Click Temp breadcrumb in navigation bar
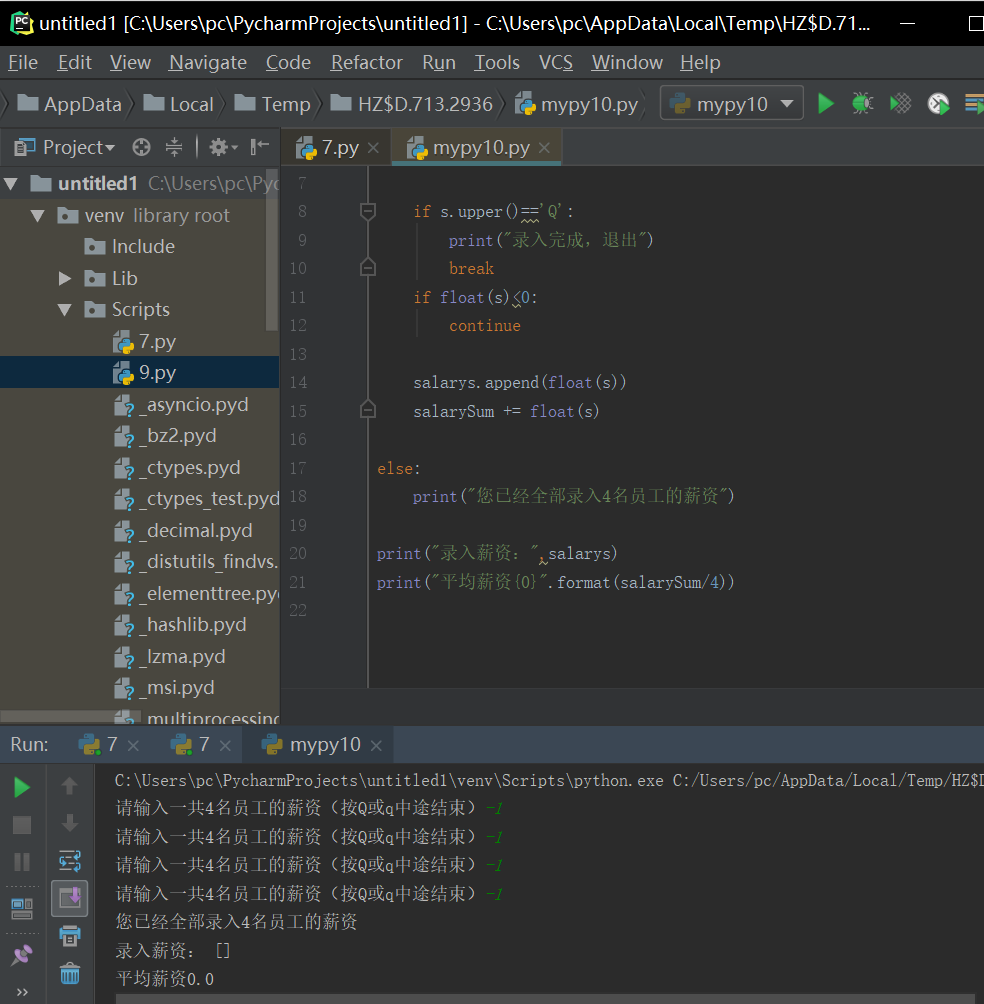 pos(273,104)
